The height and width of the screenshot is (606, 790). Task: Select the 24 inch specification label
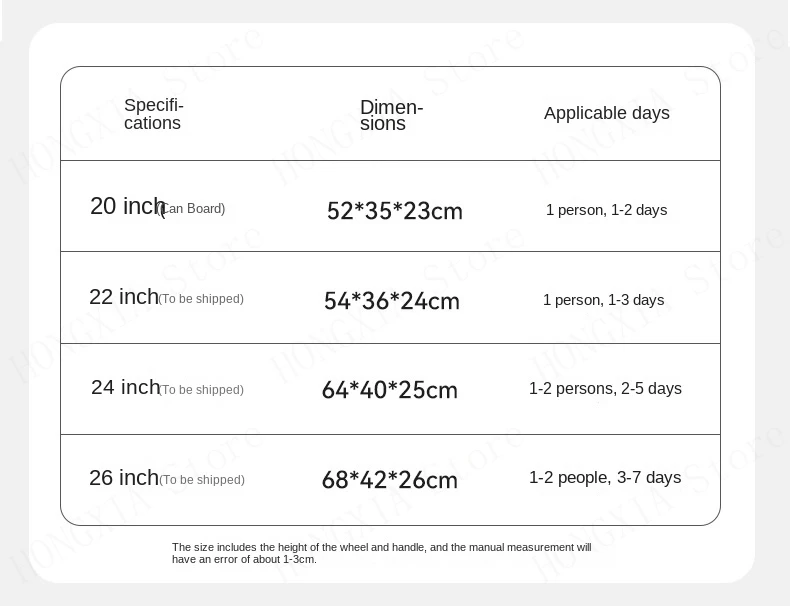tap(125, 387)
